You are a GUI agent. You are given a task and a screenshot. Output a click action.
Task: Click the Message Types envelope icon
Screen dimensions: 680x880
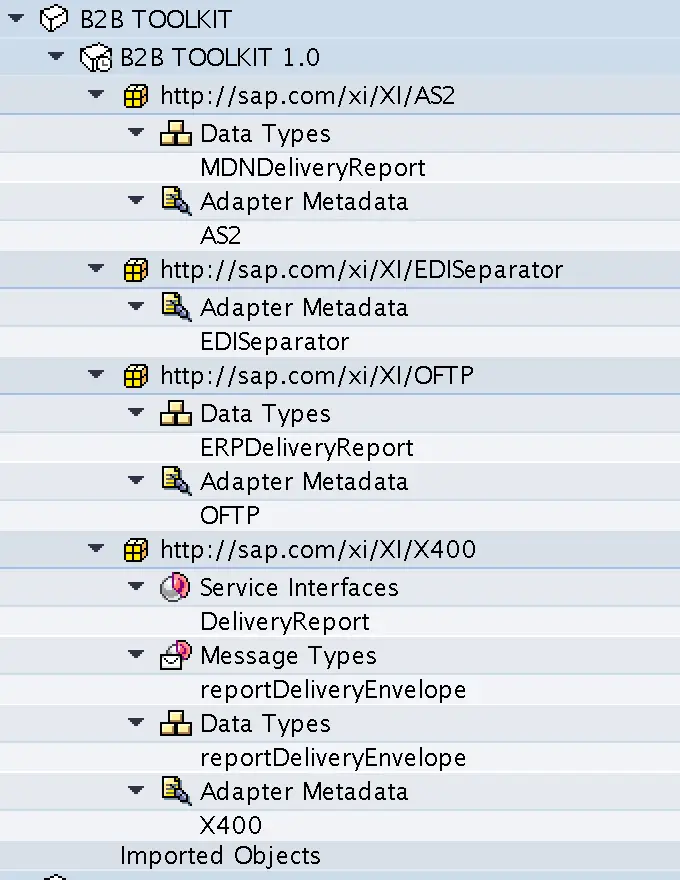[x=176, y=655]
